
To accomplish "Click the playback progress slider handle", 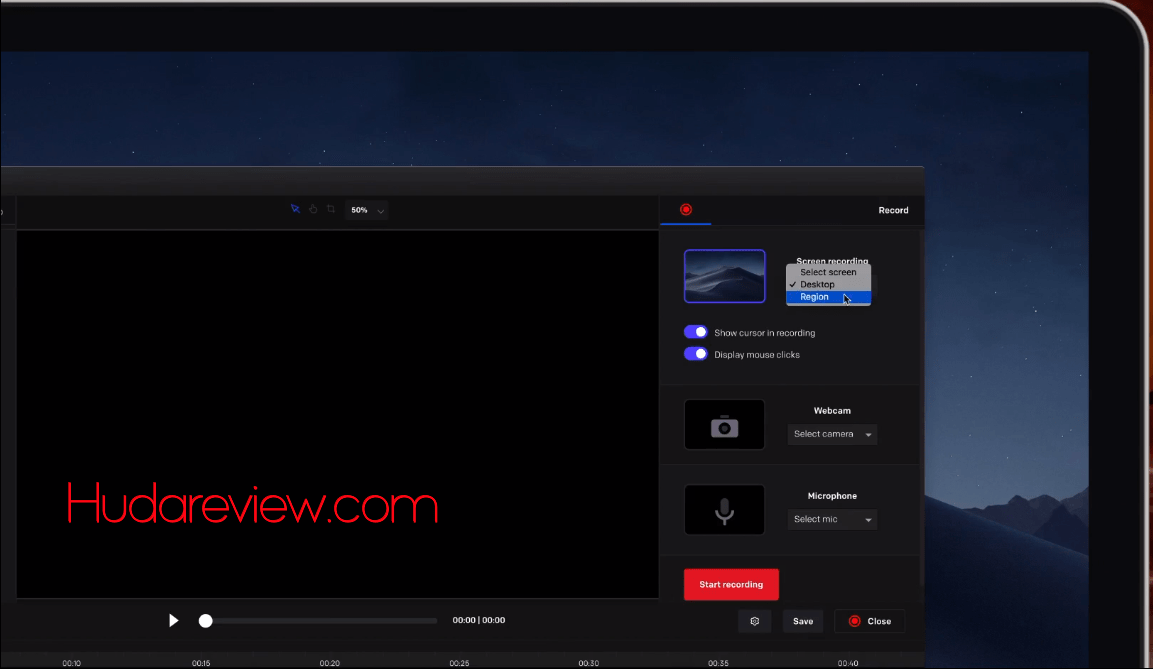I will point(206,620).
